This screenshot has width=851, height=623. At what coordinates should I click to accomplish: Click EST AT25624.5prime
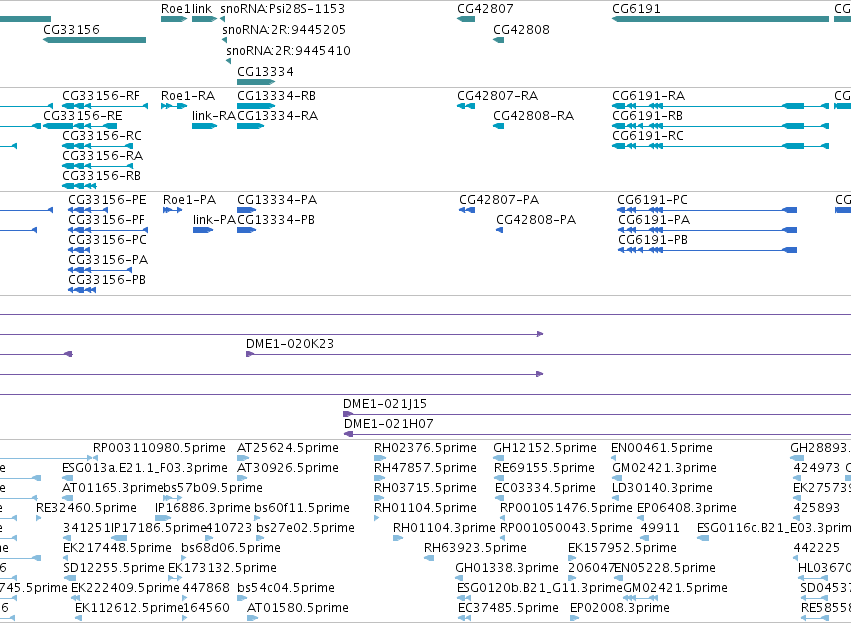pyautogui.click(x=288, y=448)
